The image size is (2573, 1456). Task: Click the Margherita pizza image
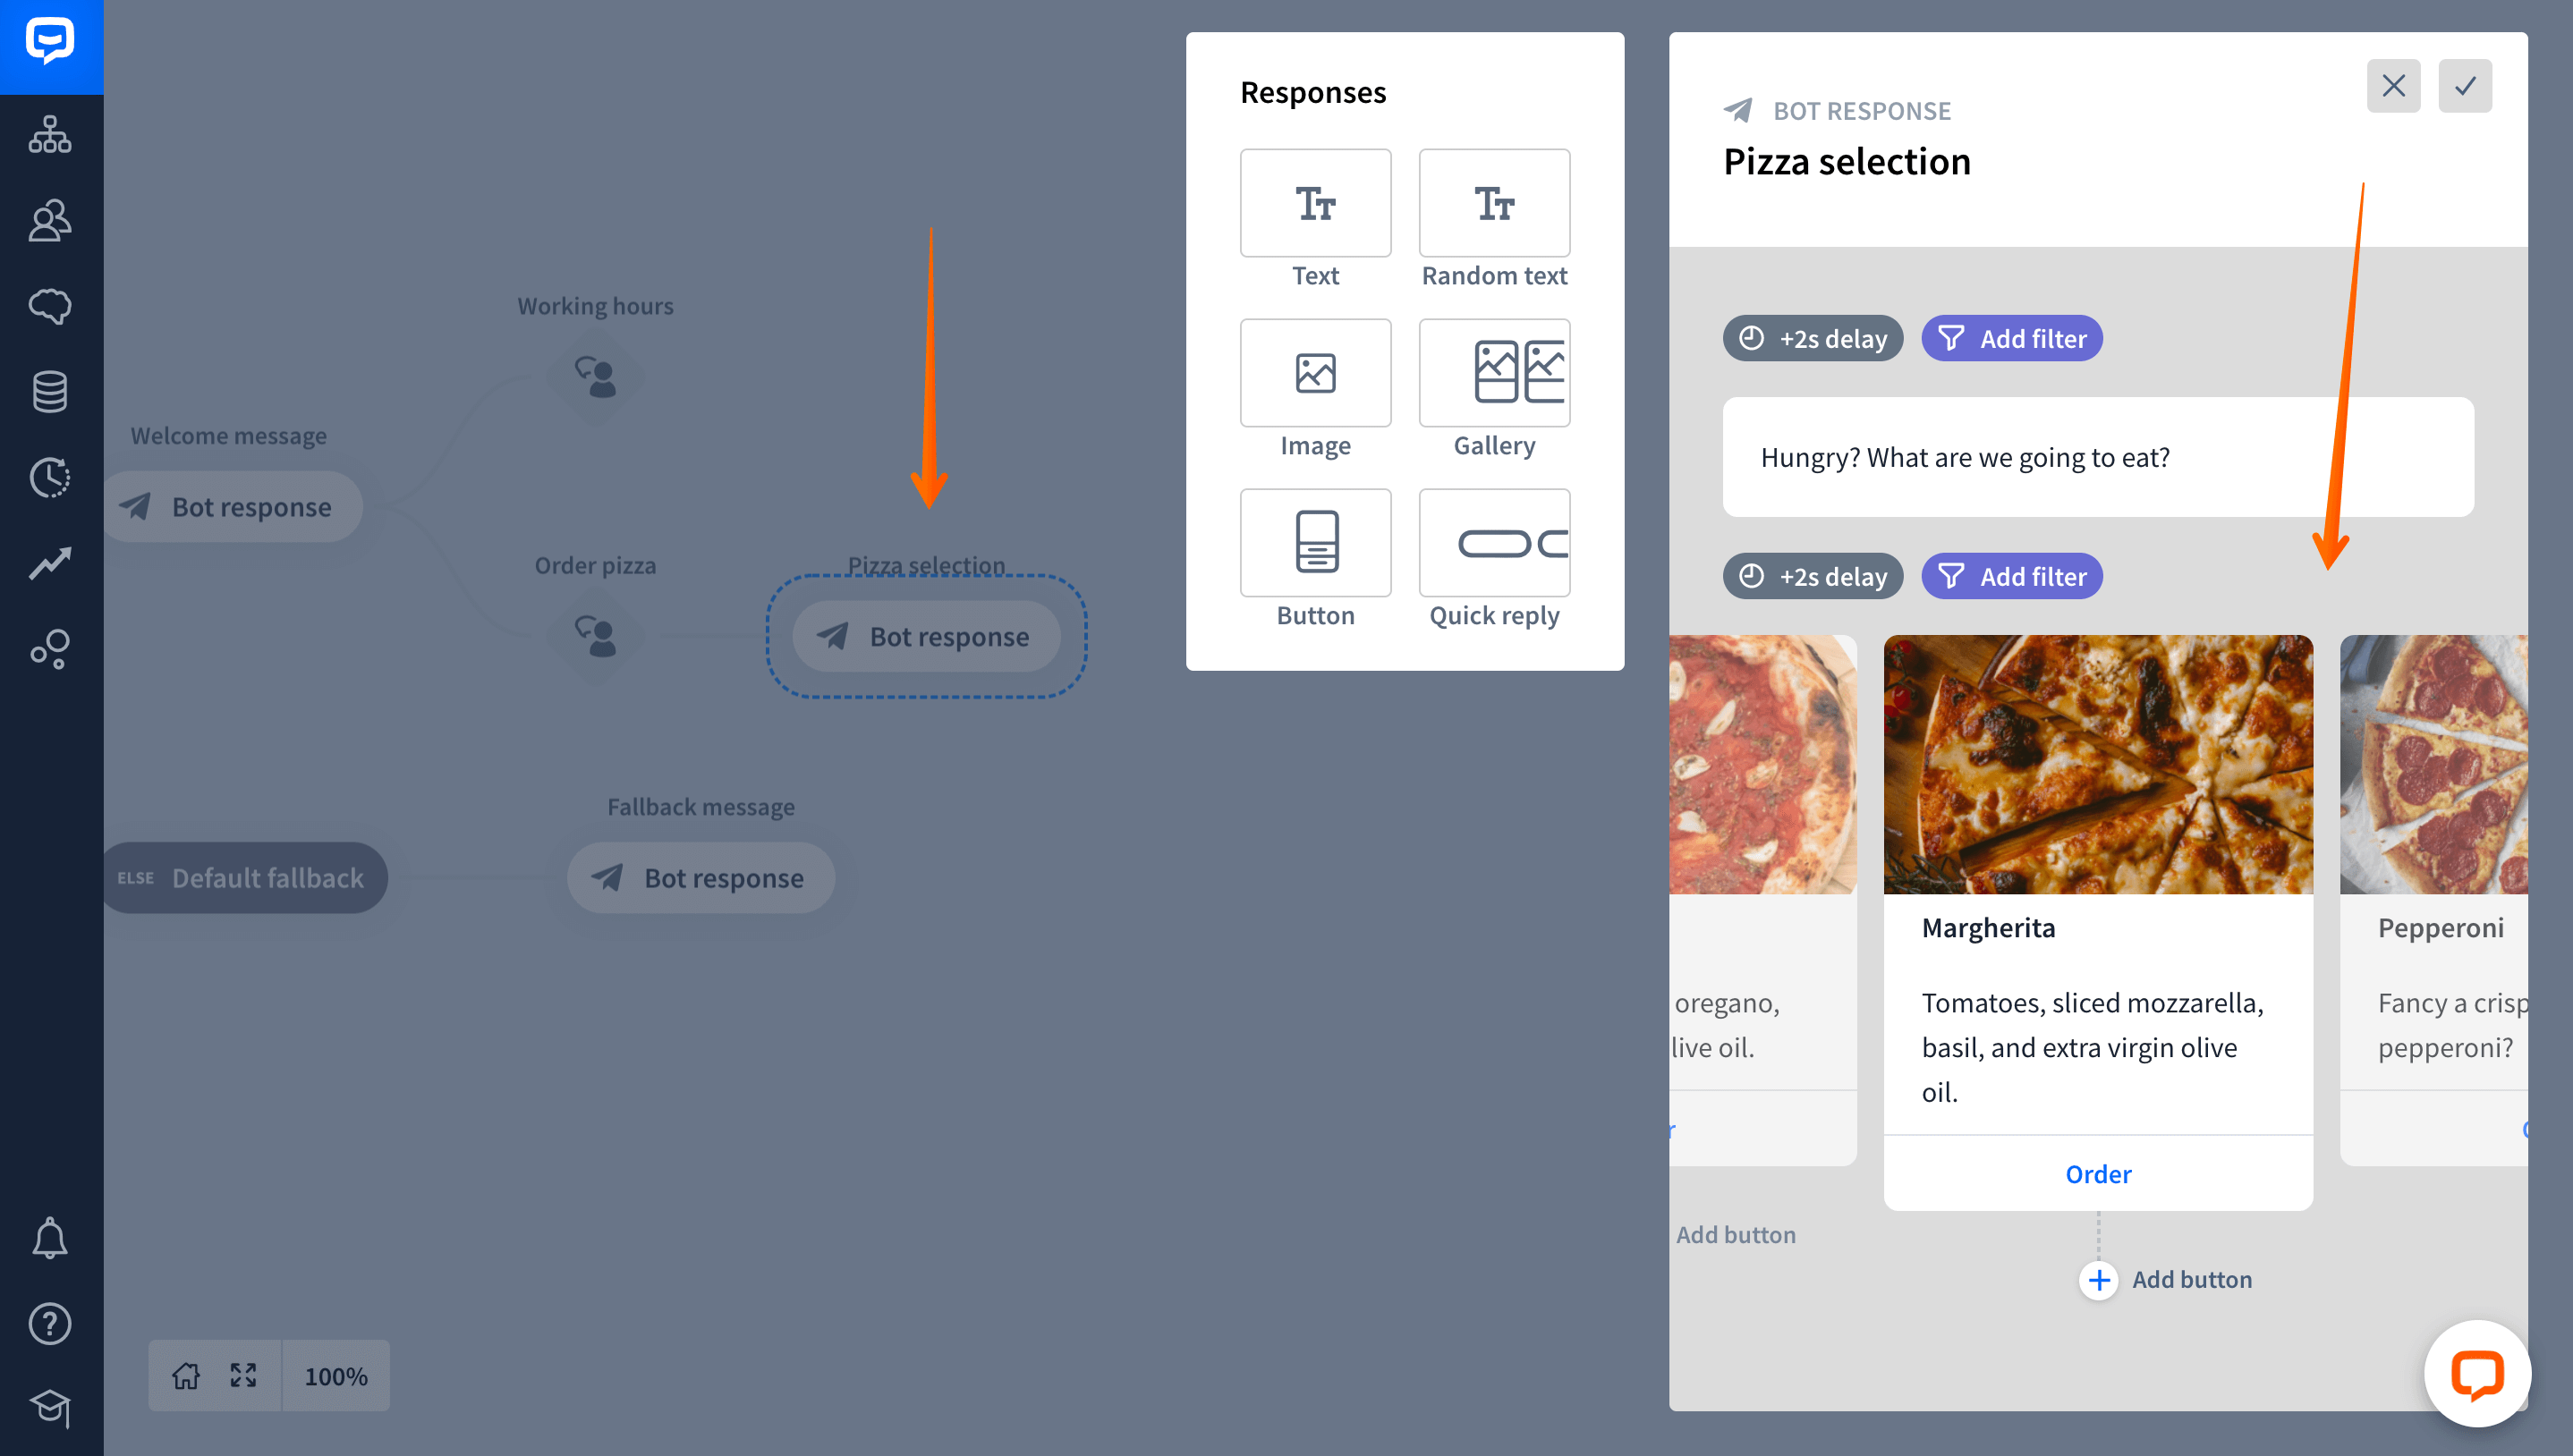point(2098,764)
